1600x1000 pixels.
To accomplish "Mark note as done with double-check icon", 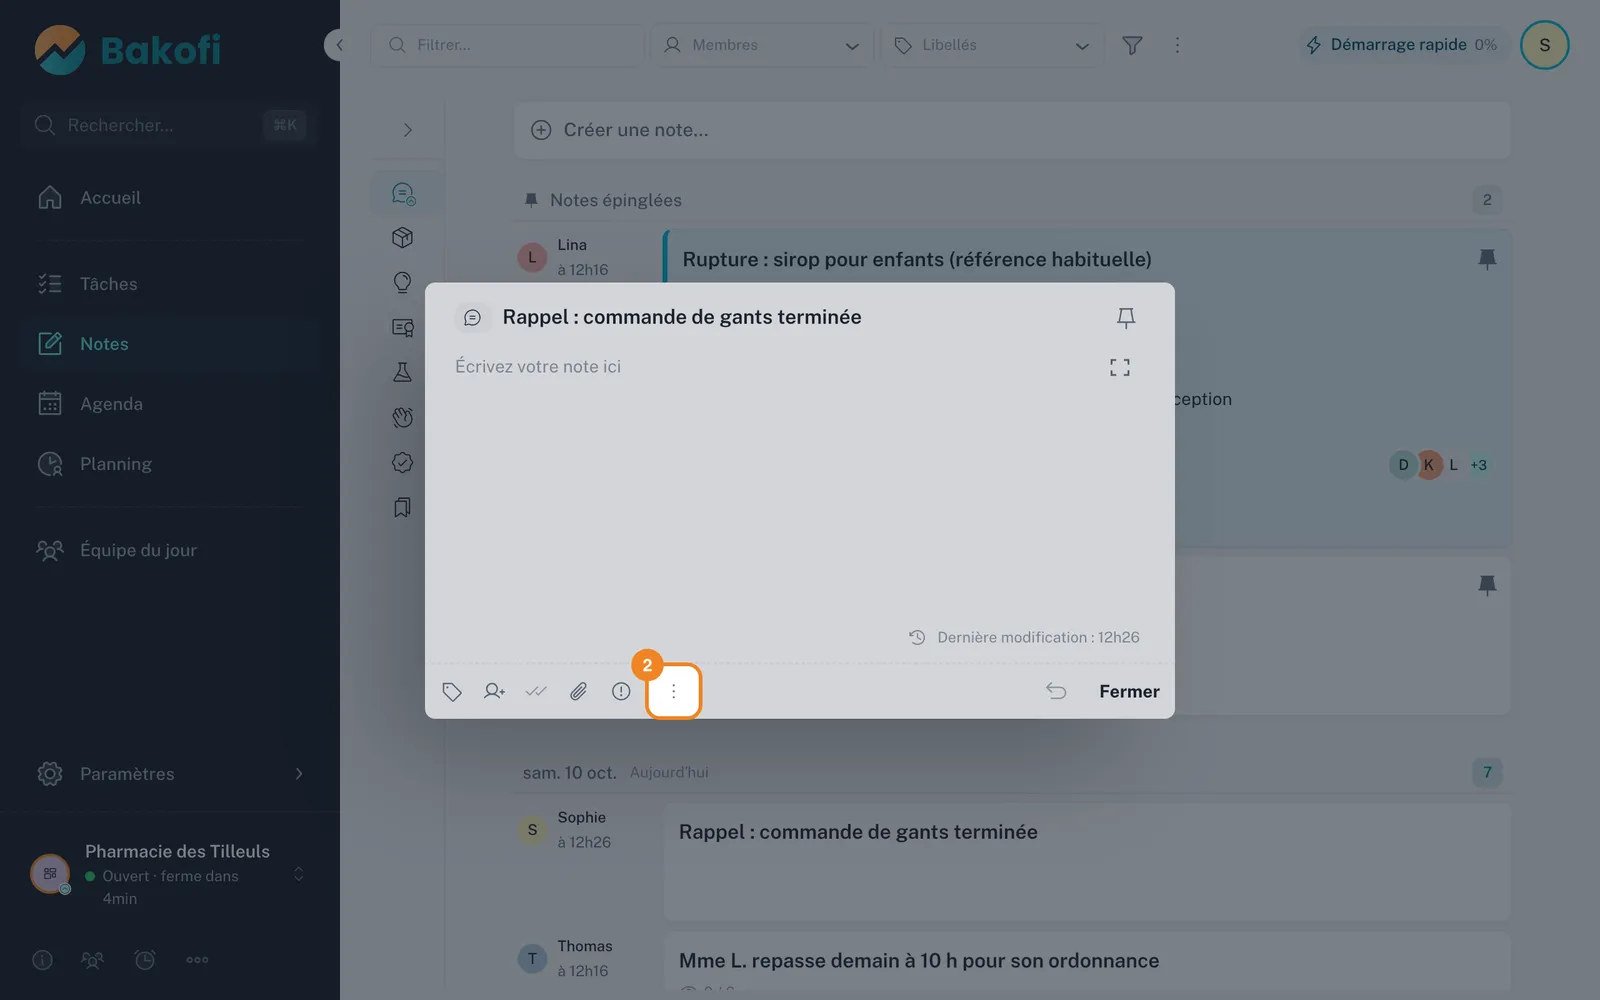I will coord(536,691).
